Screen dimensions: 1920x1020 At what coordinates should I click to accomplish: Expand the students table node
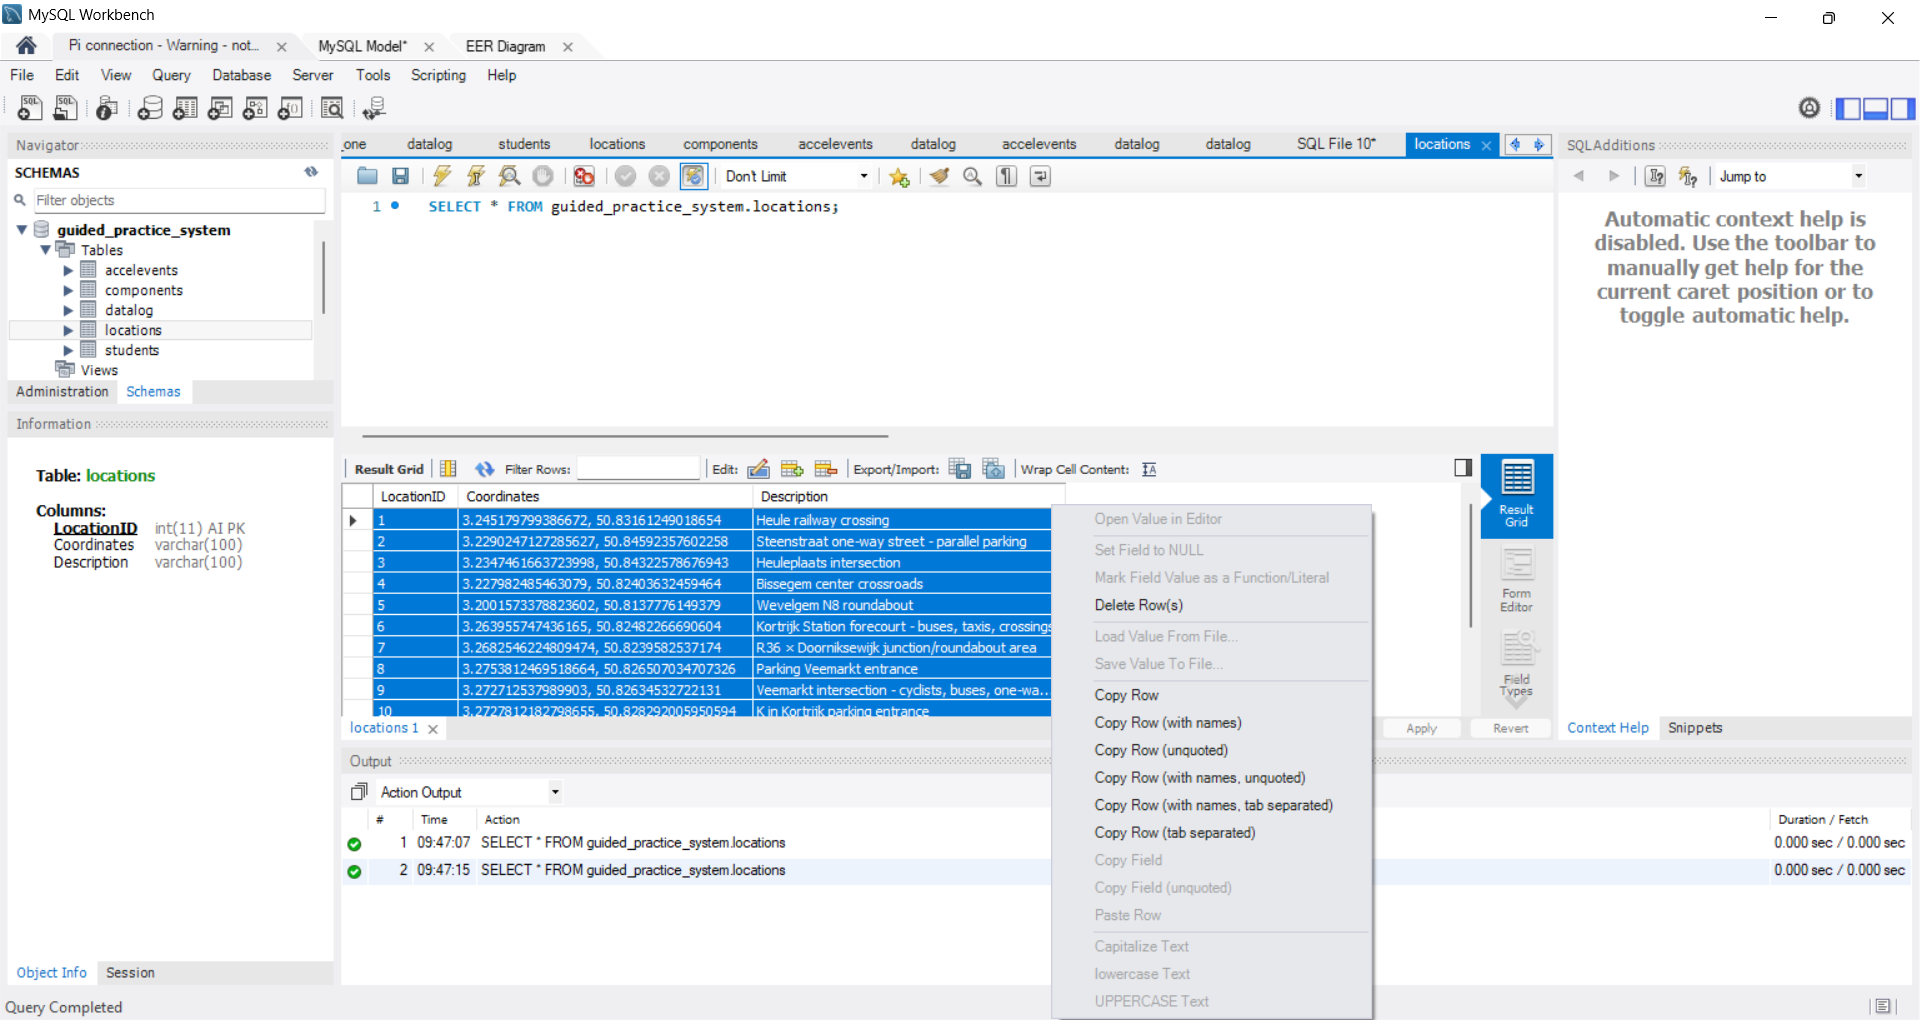[68, 350]
